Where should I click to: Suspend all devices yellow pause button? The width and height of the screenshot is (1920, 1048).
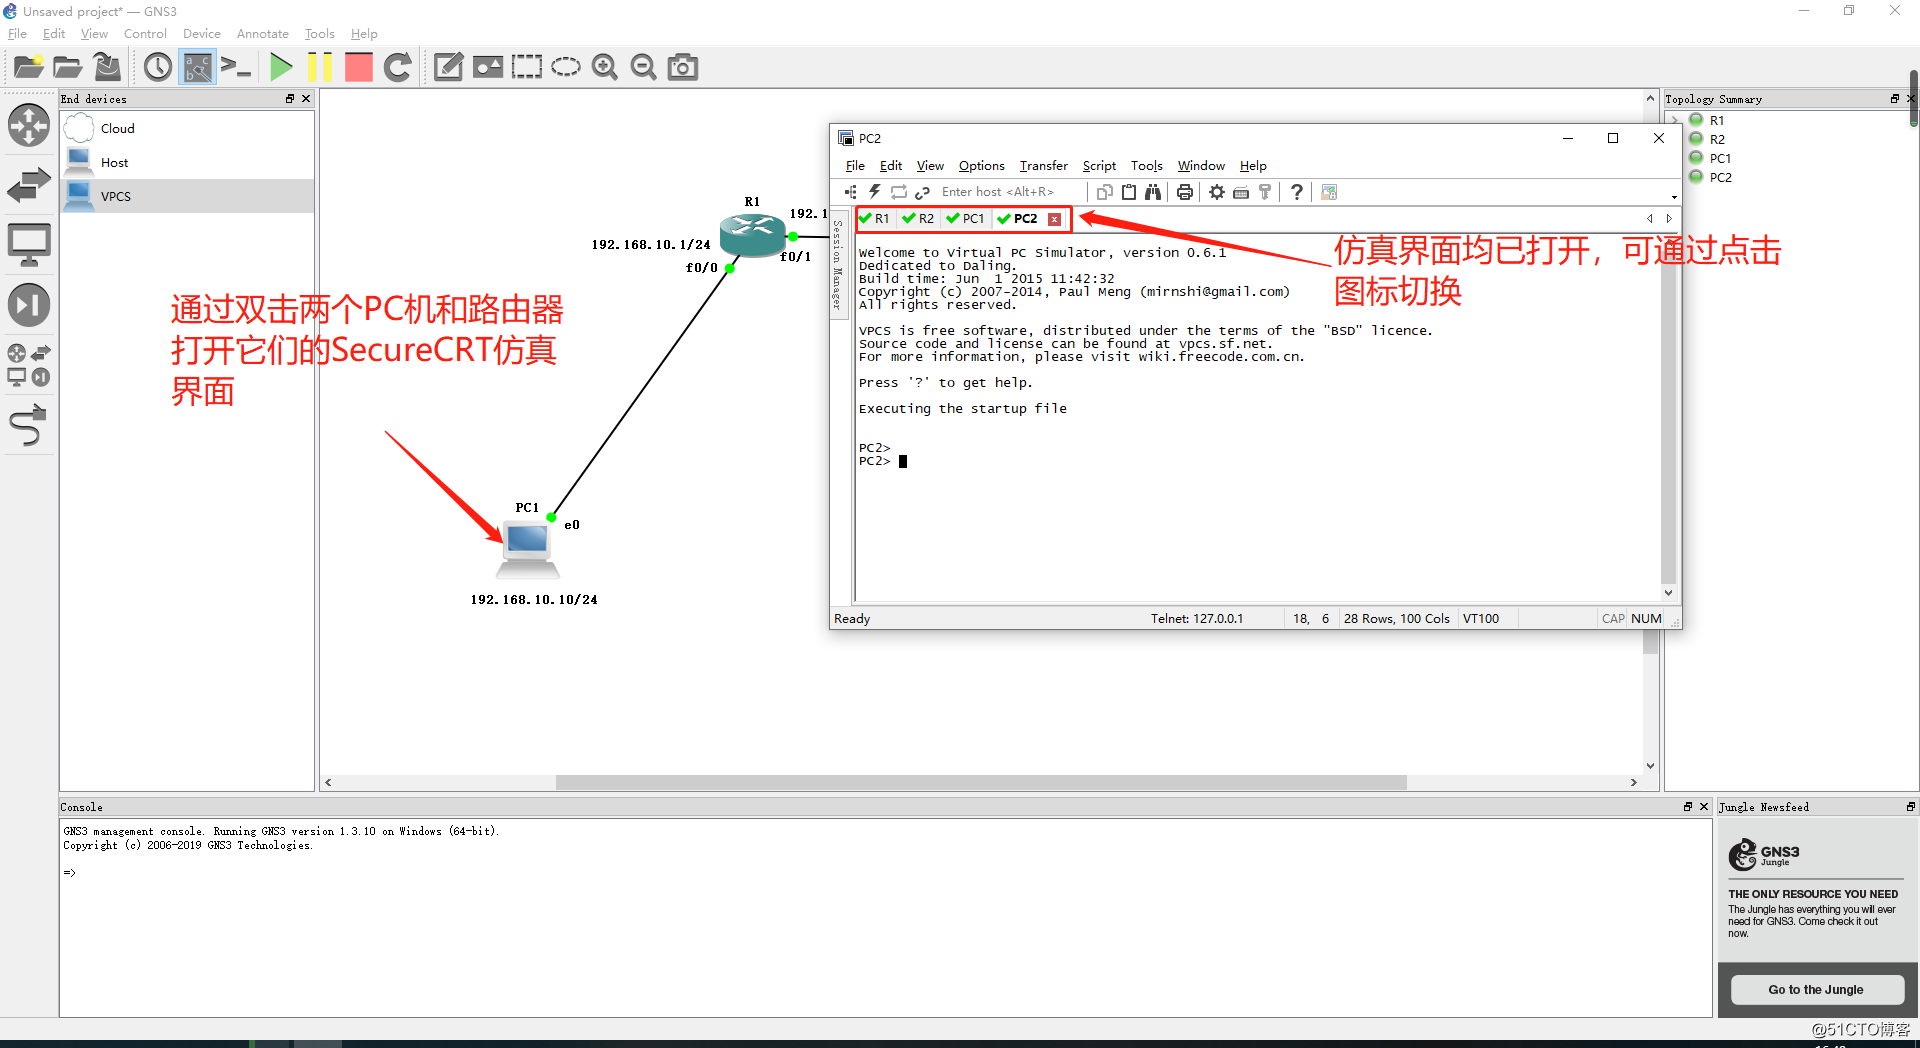[x=320, y=67]
